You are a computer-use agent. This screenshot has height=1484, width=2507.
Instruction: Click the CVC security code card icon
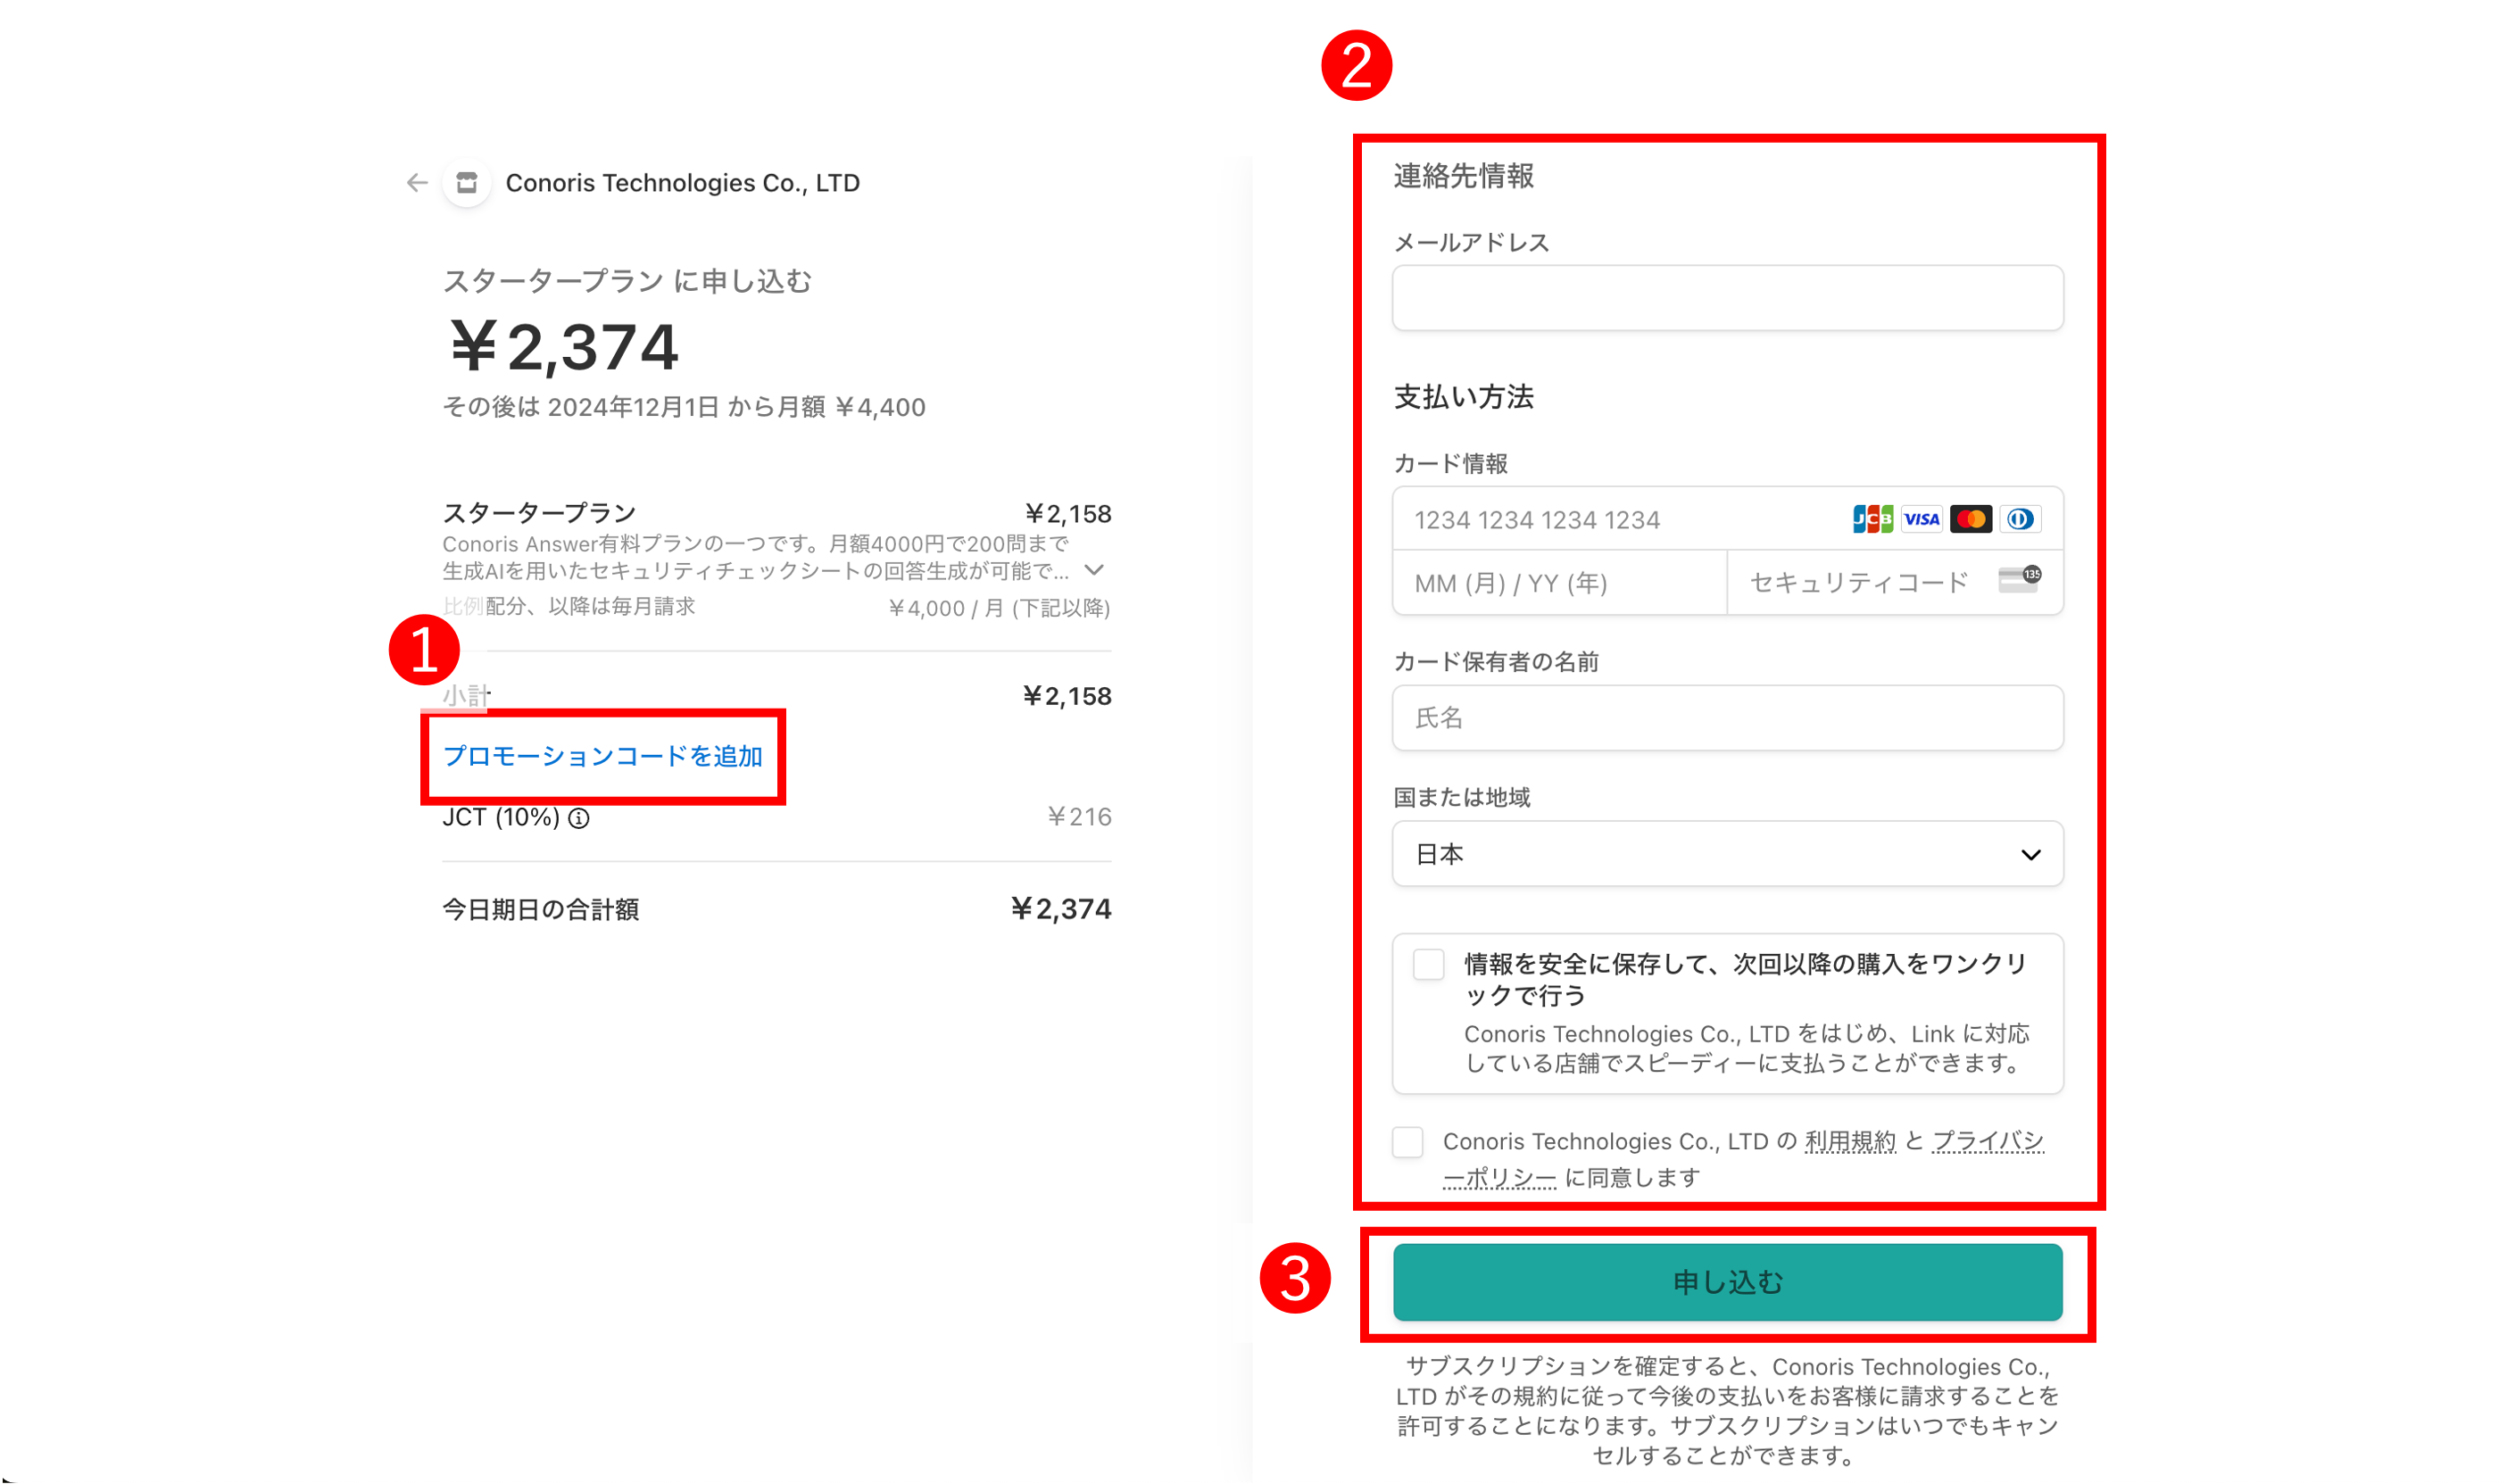(2019, 580)
